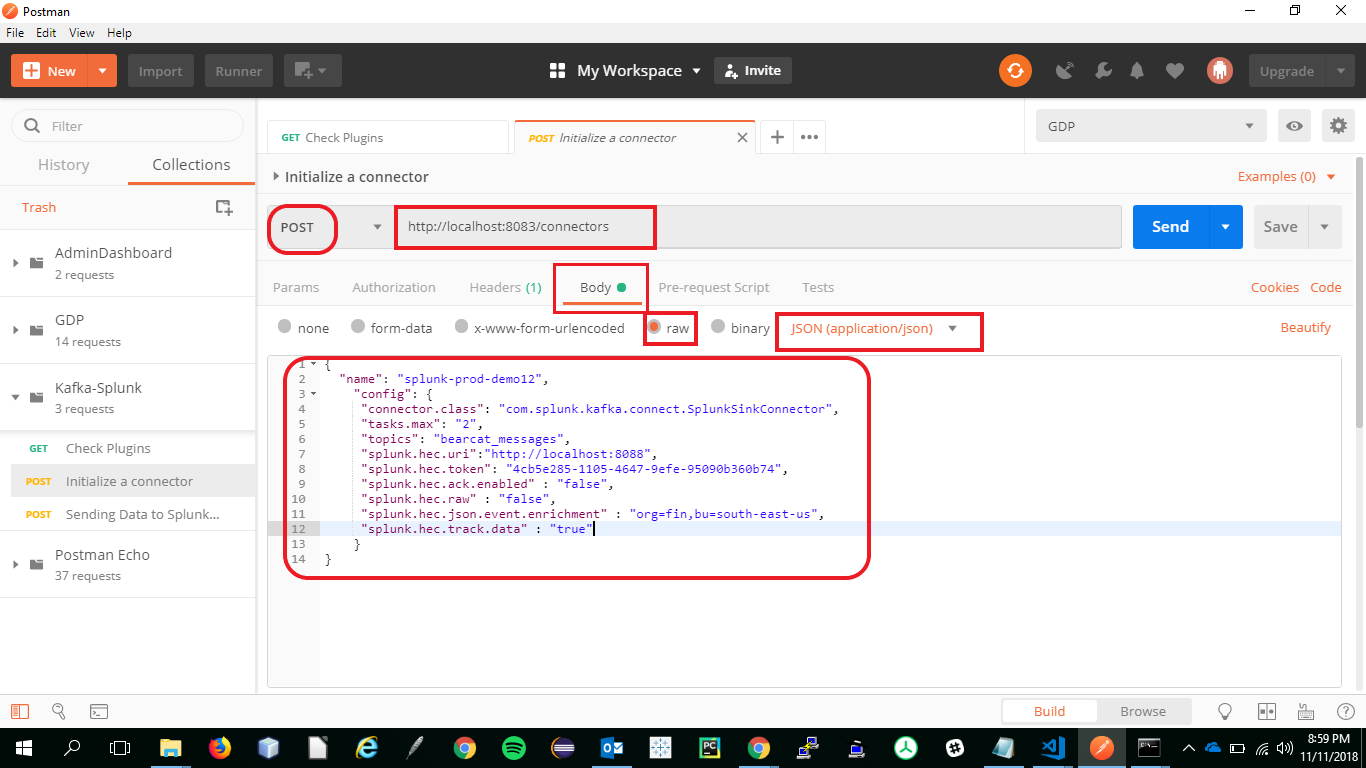Open Find and Replace icon

click(x=59, y=711)
